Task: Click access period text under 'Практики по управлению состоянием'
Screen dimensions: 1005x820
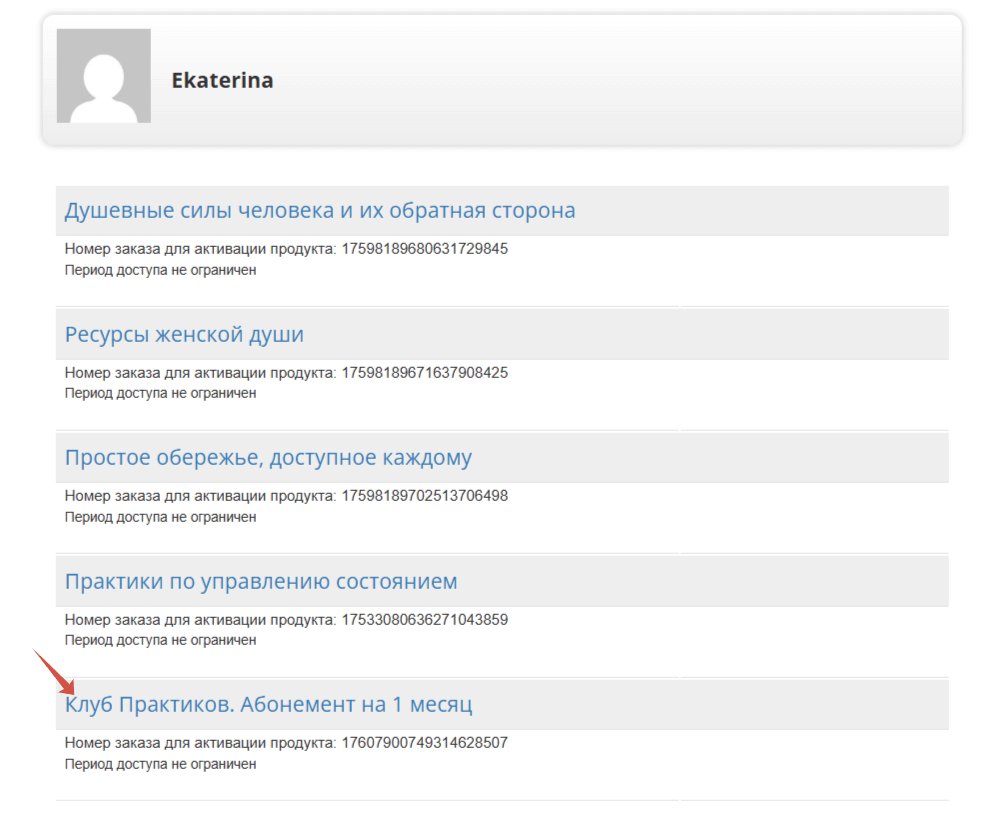Action: pos(160,640)
